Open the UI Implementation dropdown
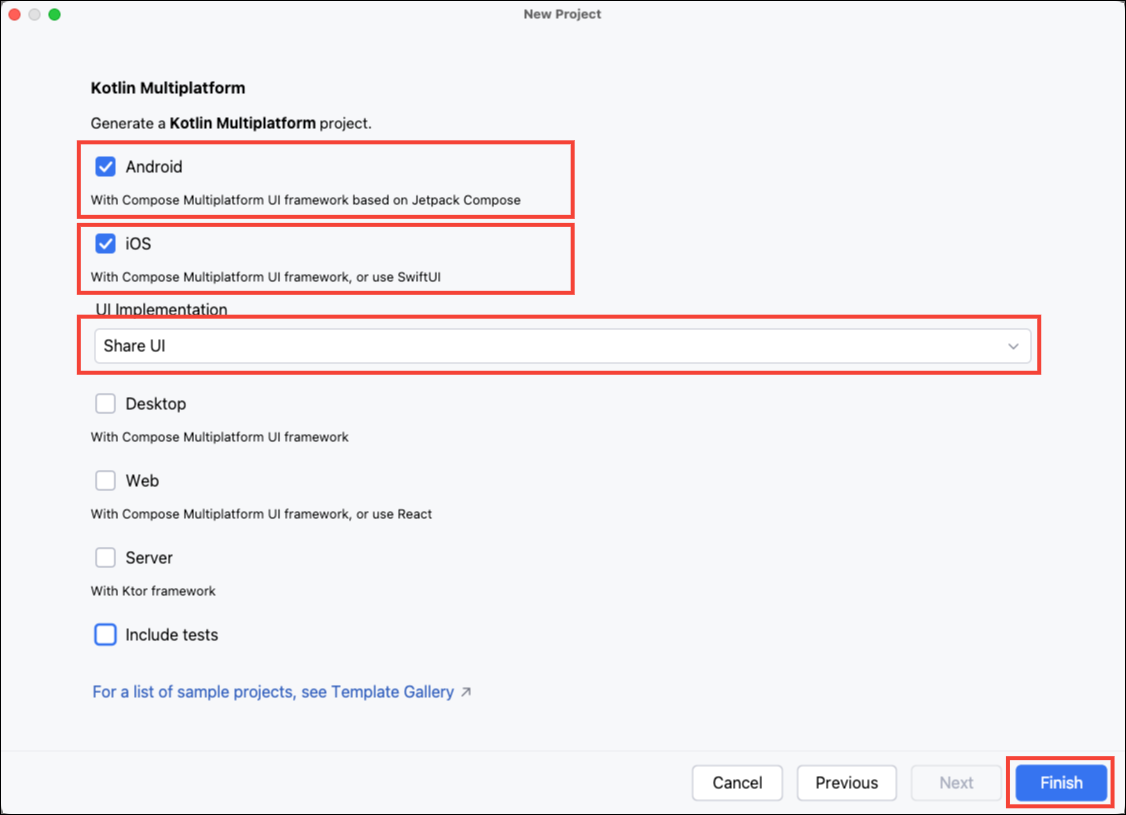1126x815 pixels. tap(560, 347)
